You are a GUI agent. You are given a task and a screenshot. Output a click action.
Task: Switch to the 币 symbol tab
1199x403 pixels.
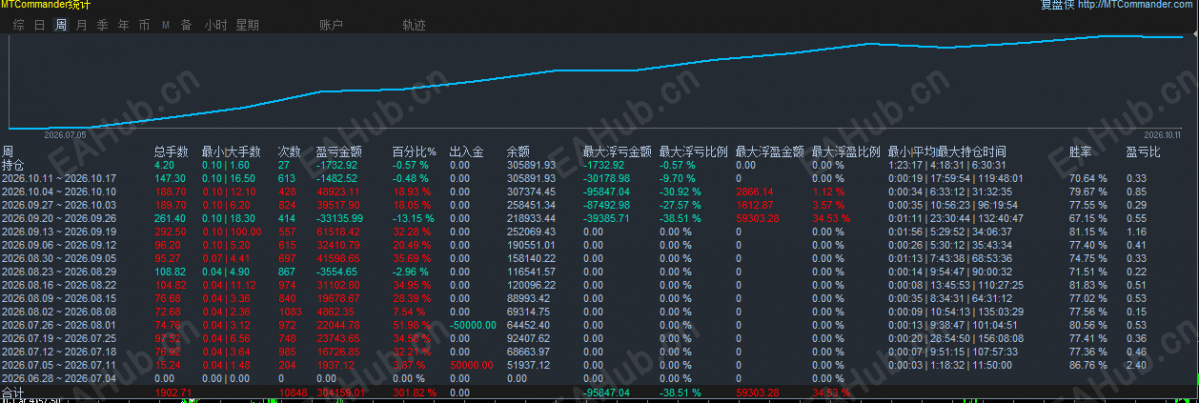[x=144, y=25]
